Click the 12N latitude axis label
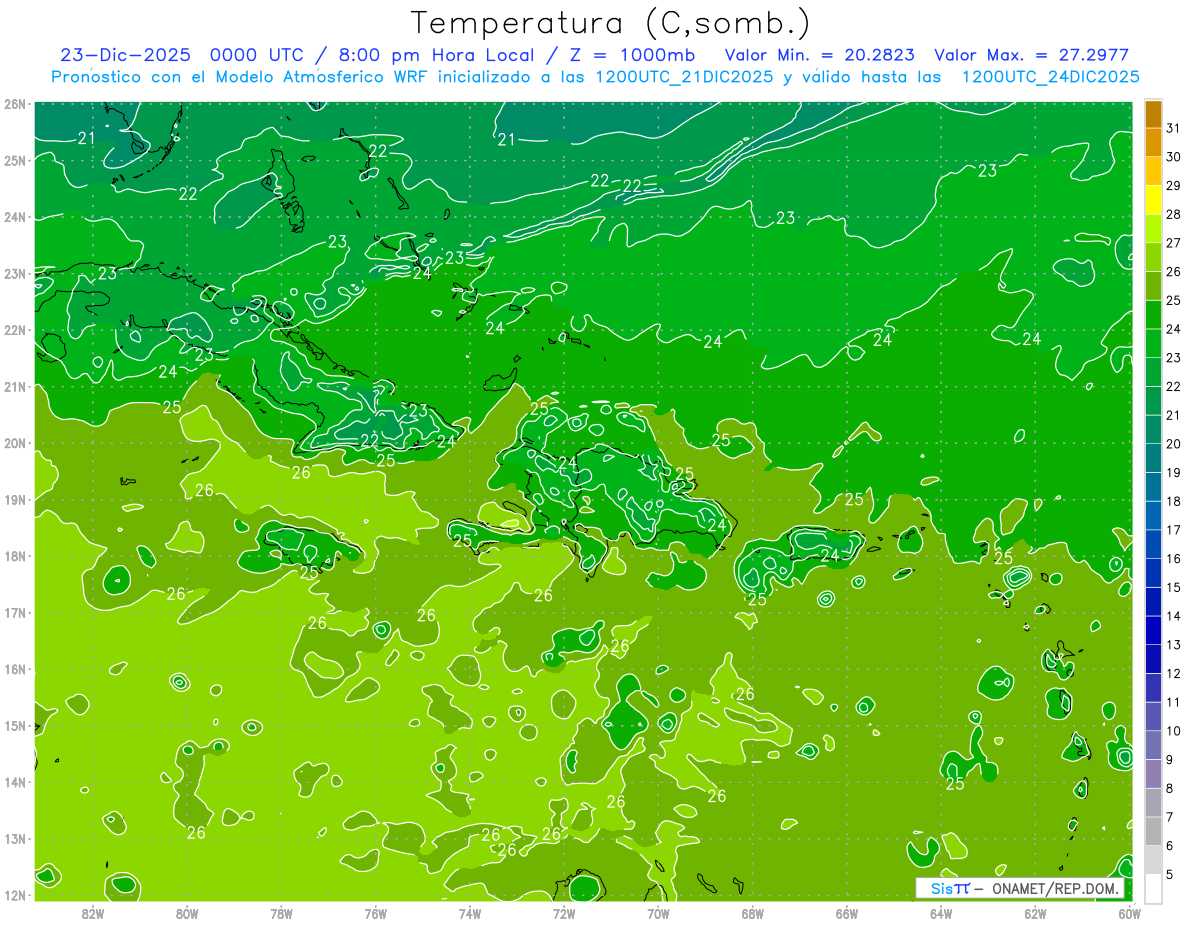Viewport: 1200px width, 927px height. click(x=15, y=895)
